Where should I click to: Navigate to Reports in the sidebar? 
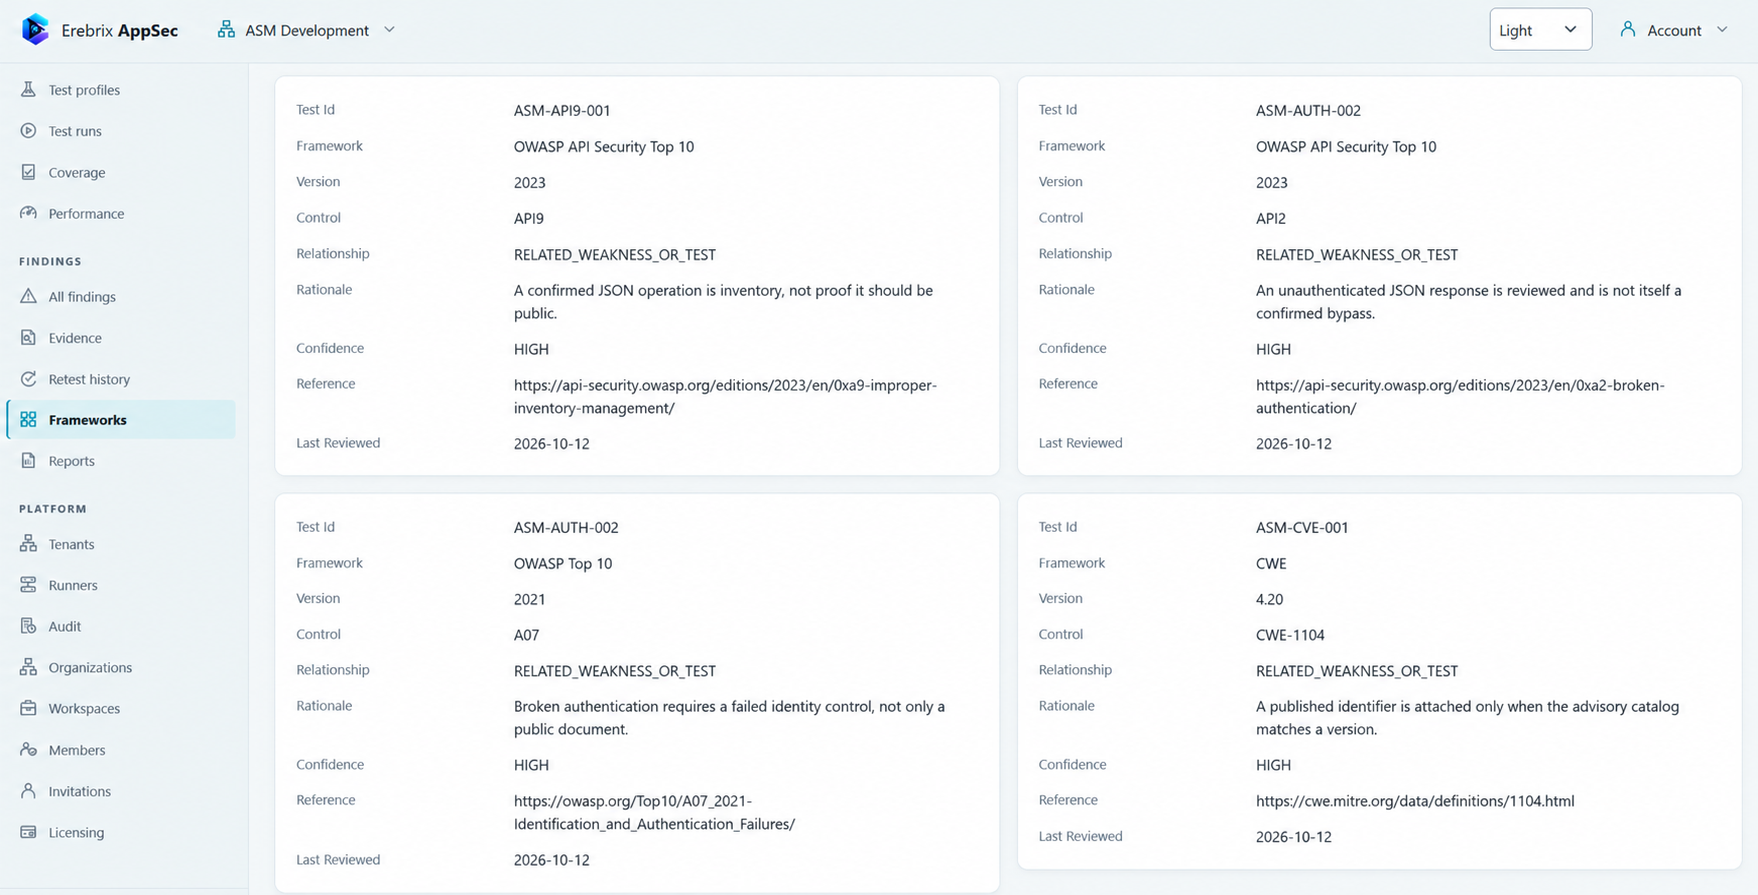click(x=121, y=461)
